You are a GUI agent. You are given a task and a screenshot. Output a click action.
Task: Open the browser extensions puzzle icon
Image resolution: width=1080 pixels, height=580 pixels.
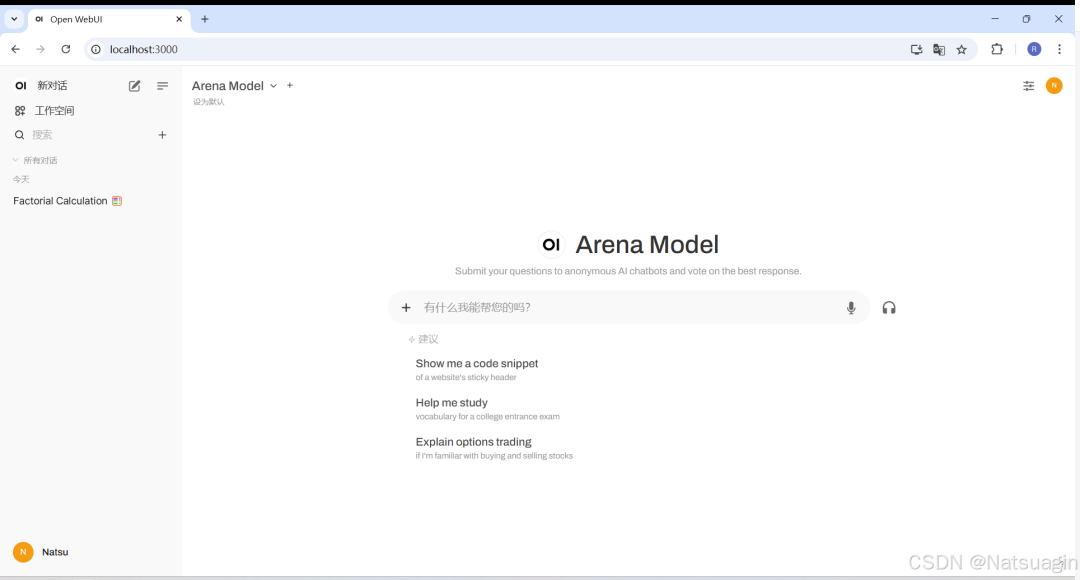click(x=997, y=50)
